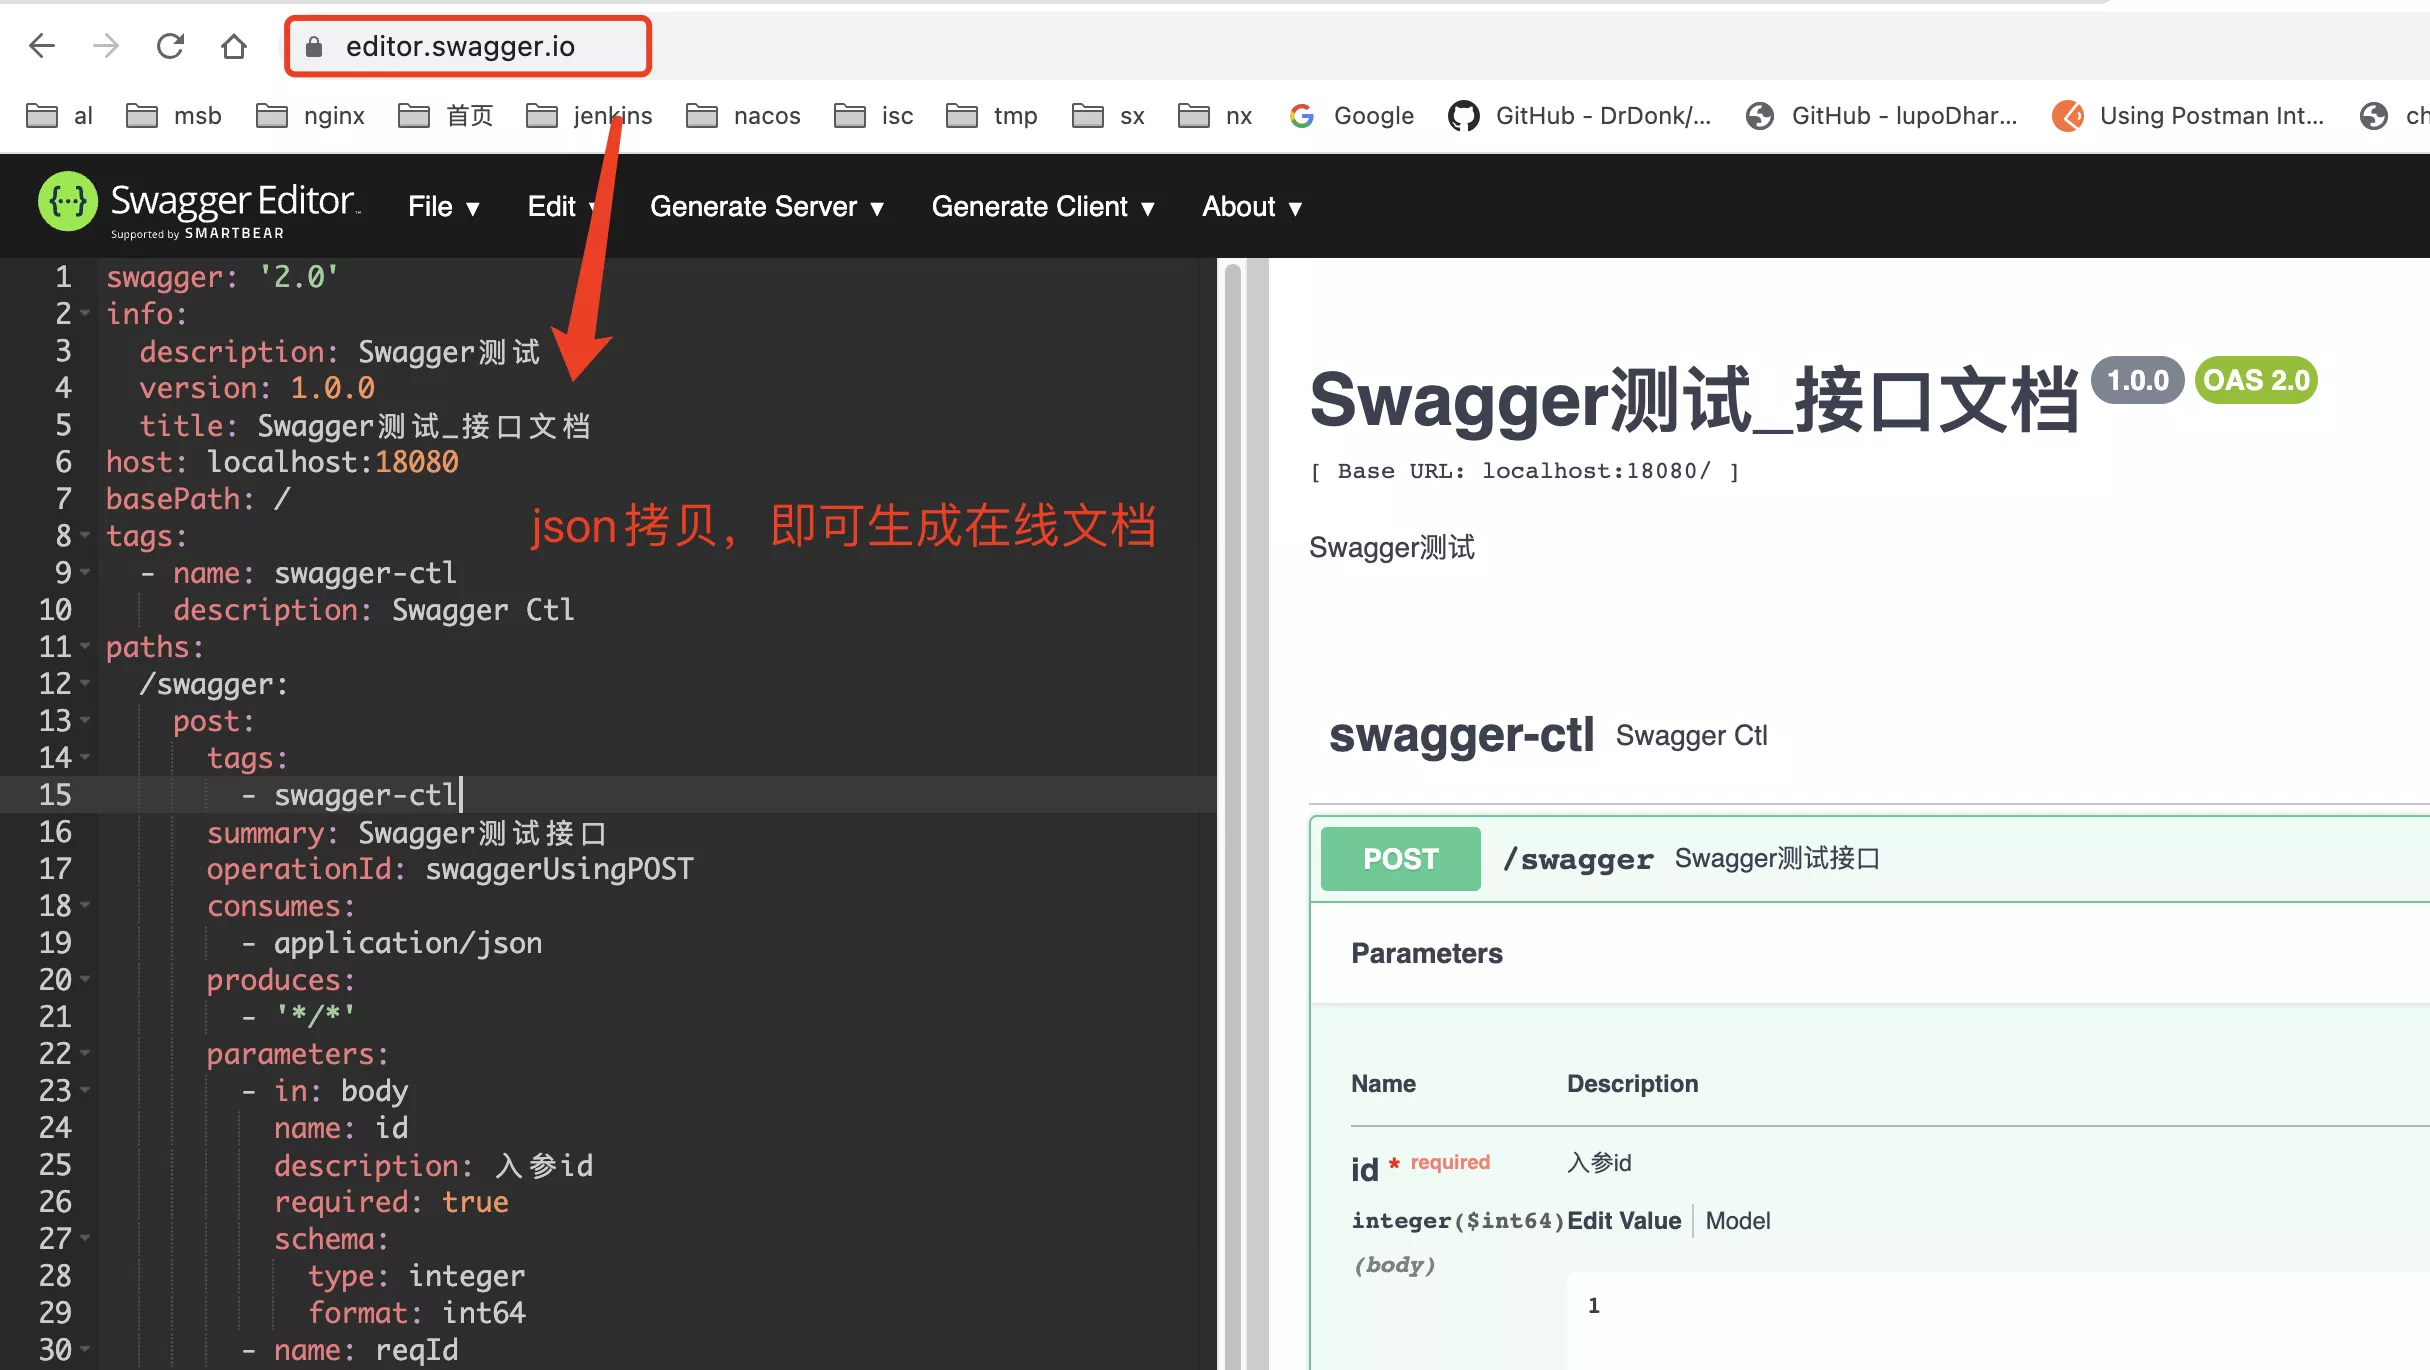The image size is (2430, 1370).
Task: Open the About menu
Action: click(x=1252, y=207)
